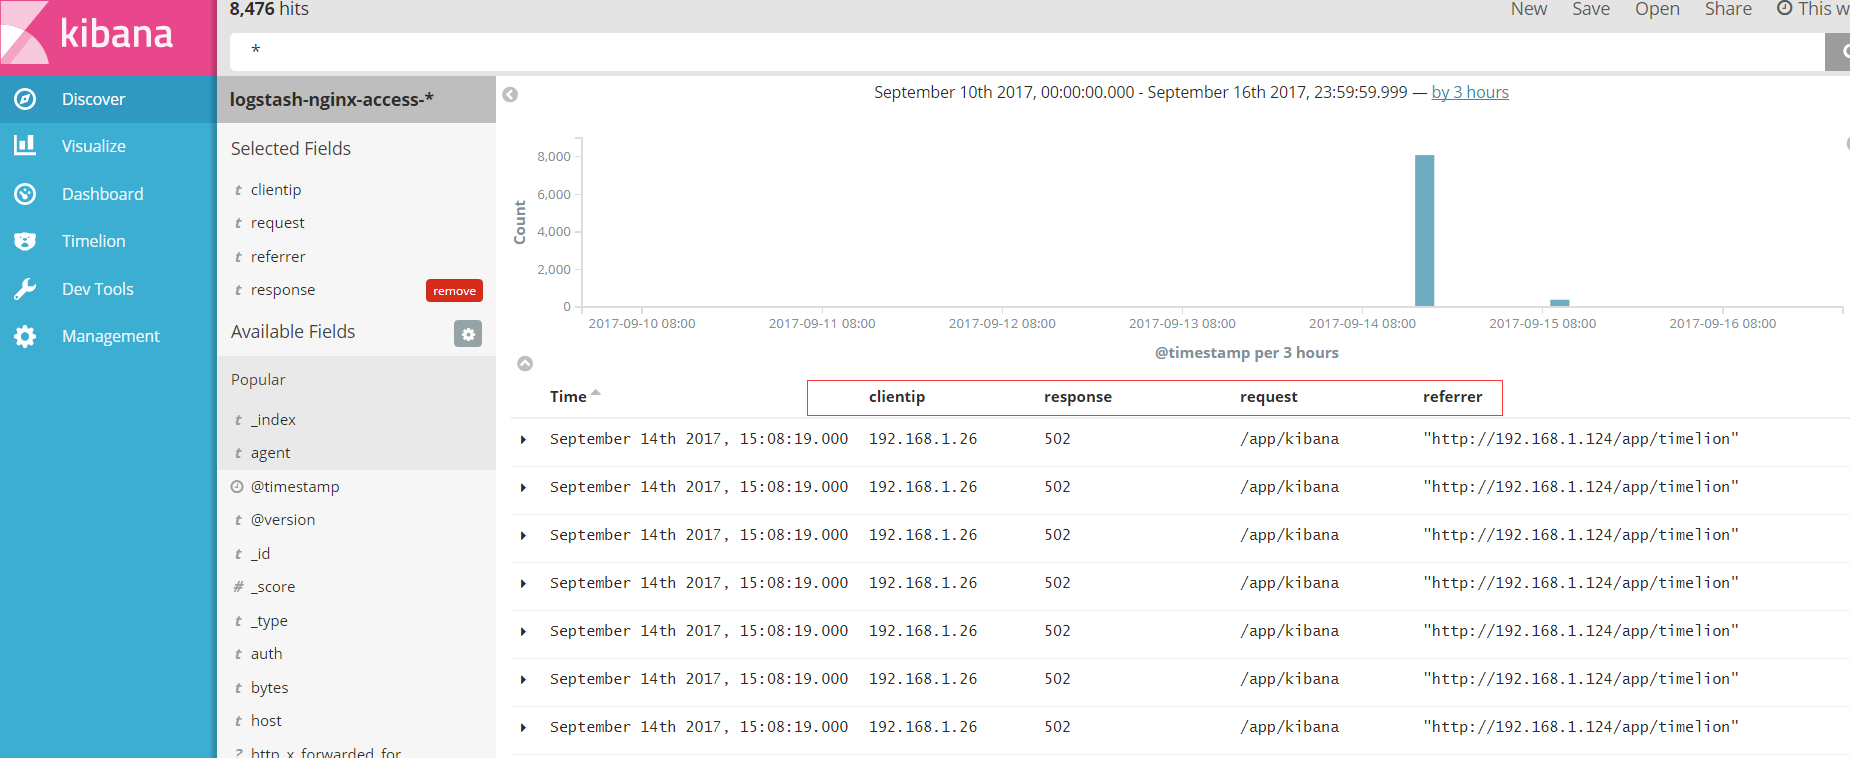The height and width of the screenshot is (758, 1850).
Task: Expand the second log row
Action: (523, 488)
